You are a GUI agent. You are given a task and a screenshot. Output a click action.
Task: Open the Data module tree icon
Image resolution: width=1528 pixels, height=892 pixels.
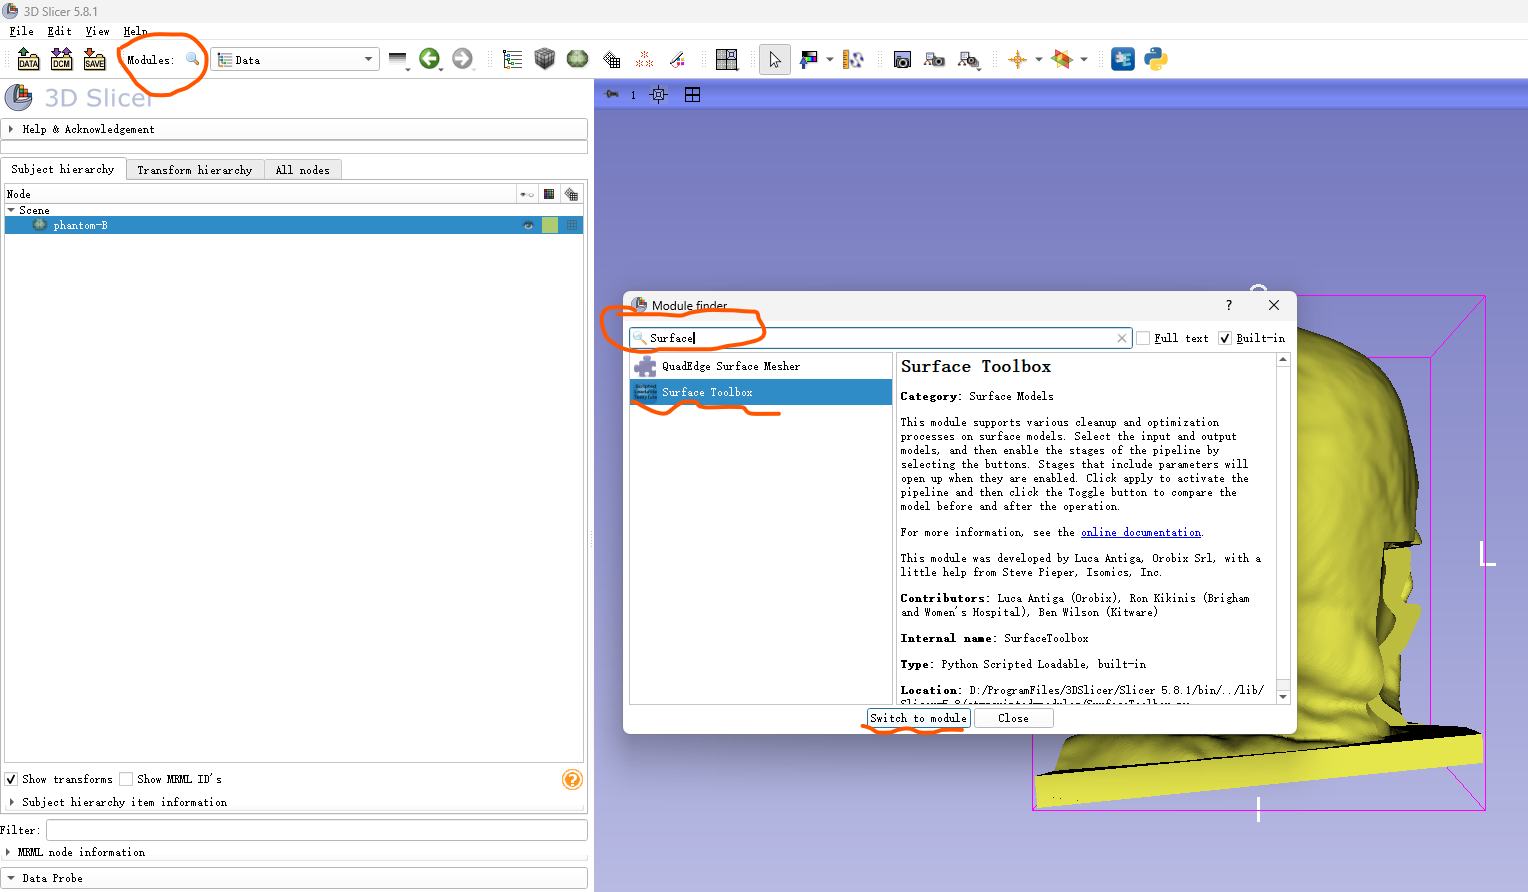click(x=512, y=59)
